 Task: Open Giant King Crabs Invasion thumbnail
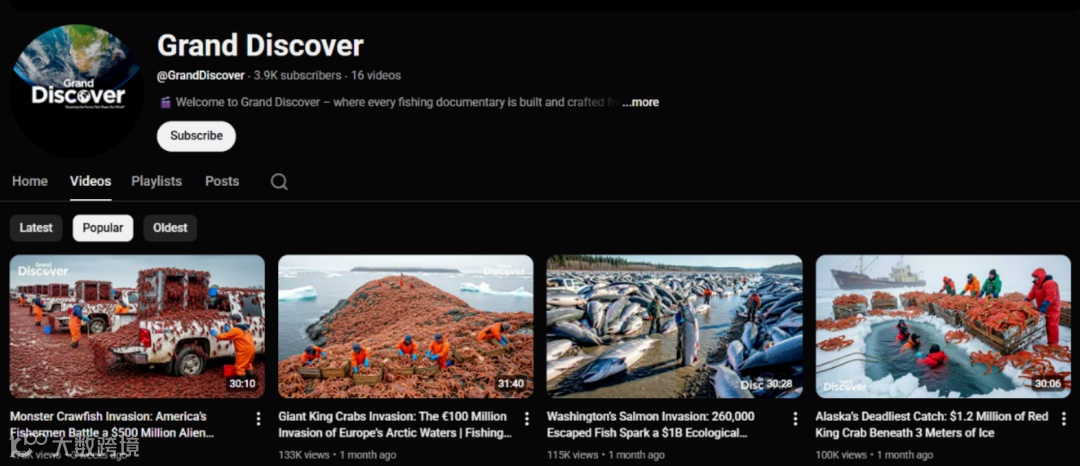point(406,326)
